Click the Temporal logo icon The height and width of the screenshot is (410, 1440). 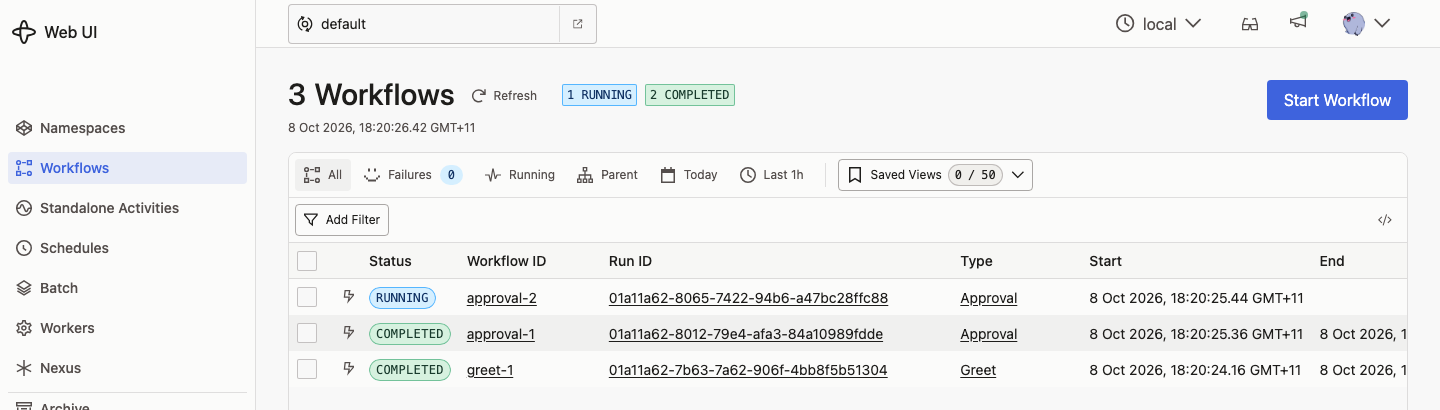[x=24, y=32]
